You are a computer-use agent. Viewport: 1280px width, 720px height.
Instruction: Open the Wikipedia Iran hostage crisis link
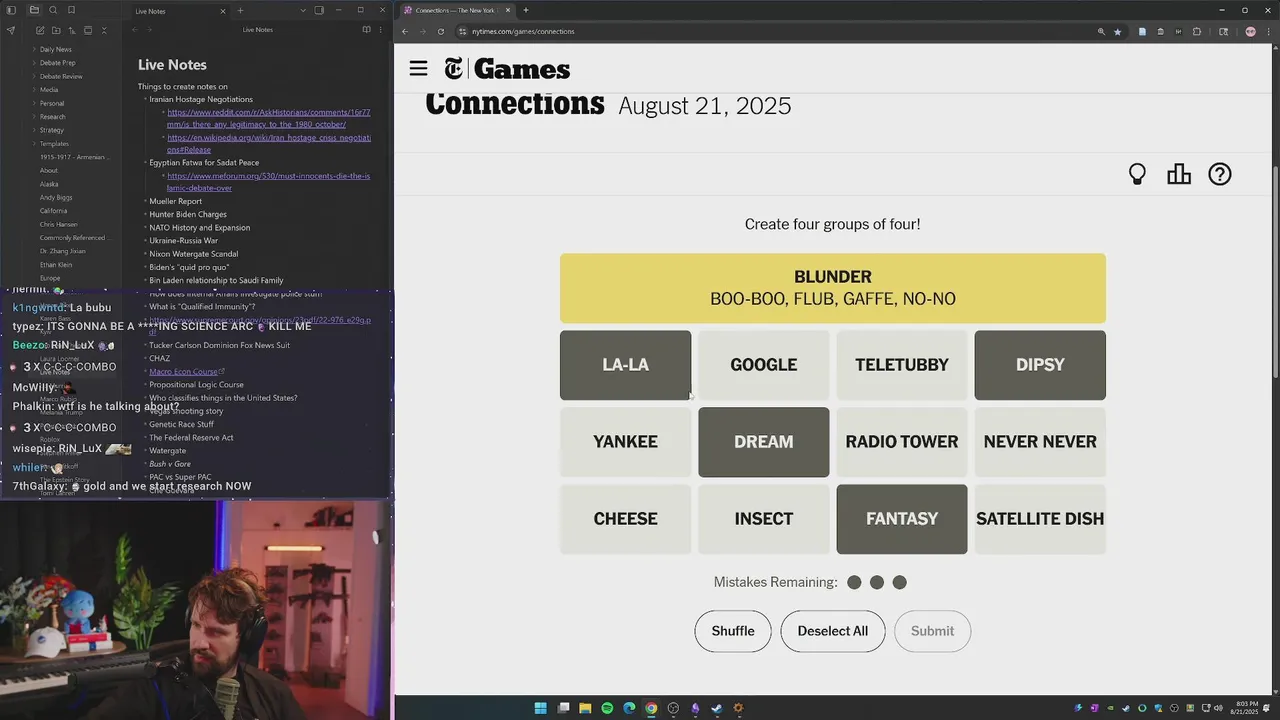point(268,143)
